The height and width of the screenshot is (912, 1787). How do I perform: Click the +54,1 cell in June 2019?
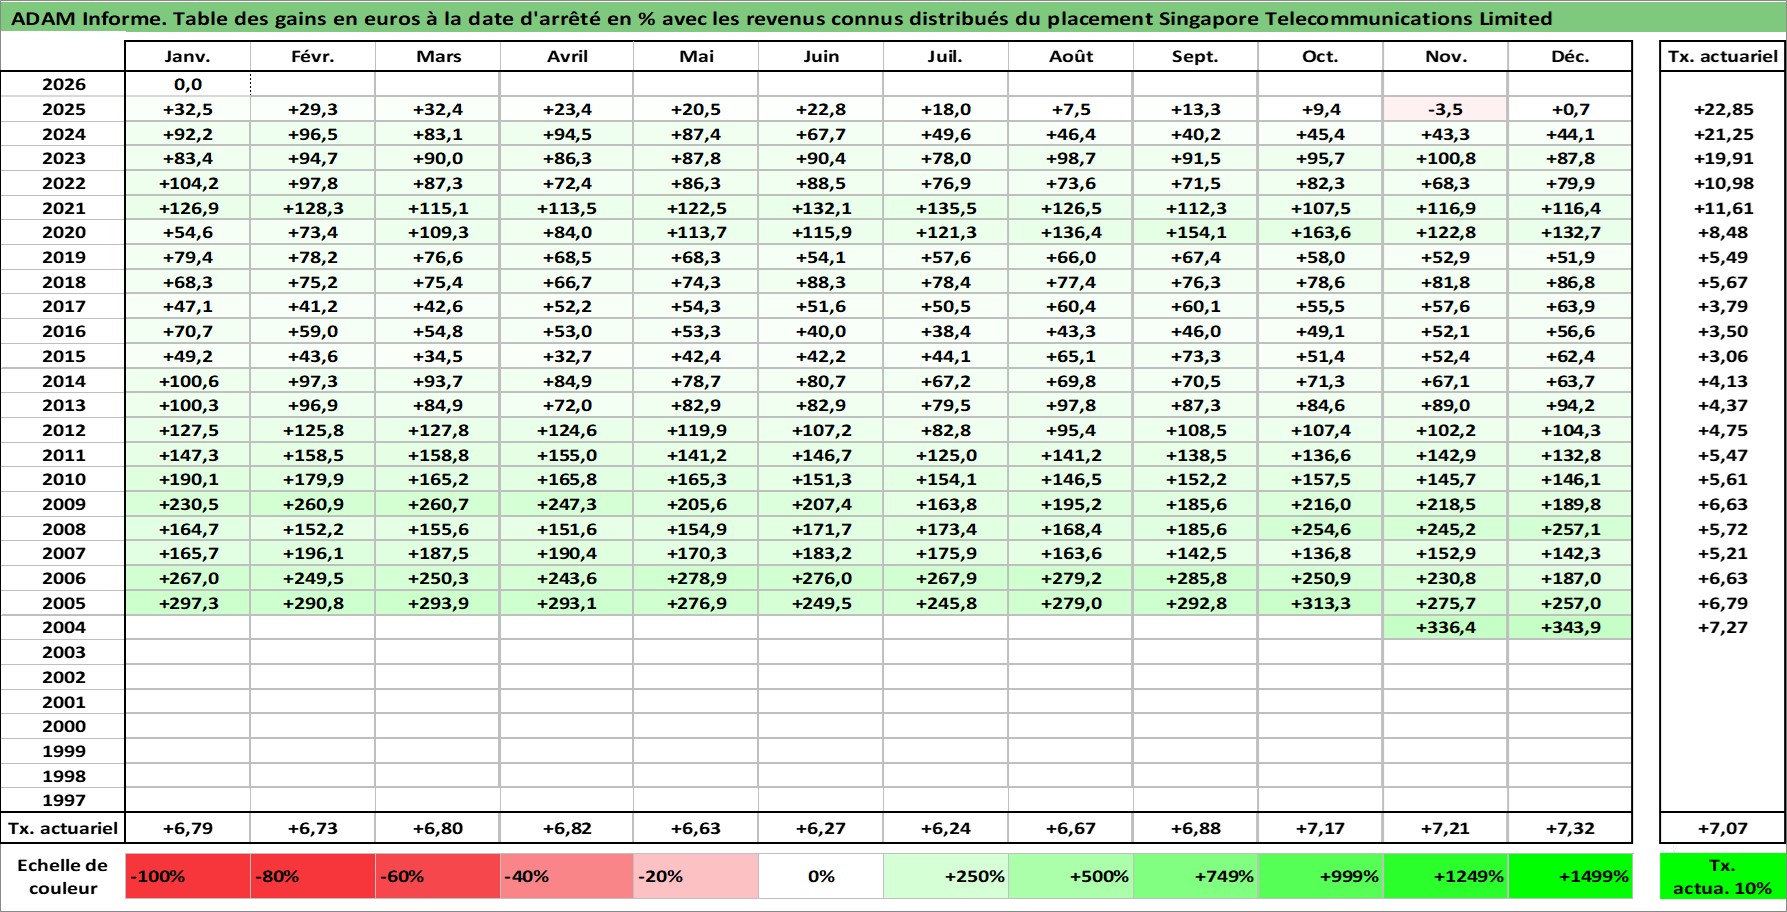(821, 258)
